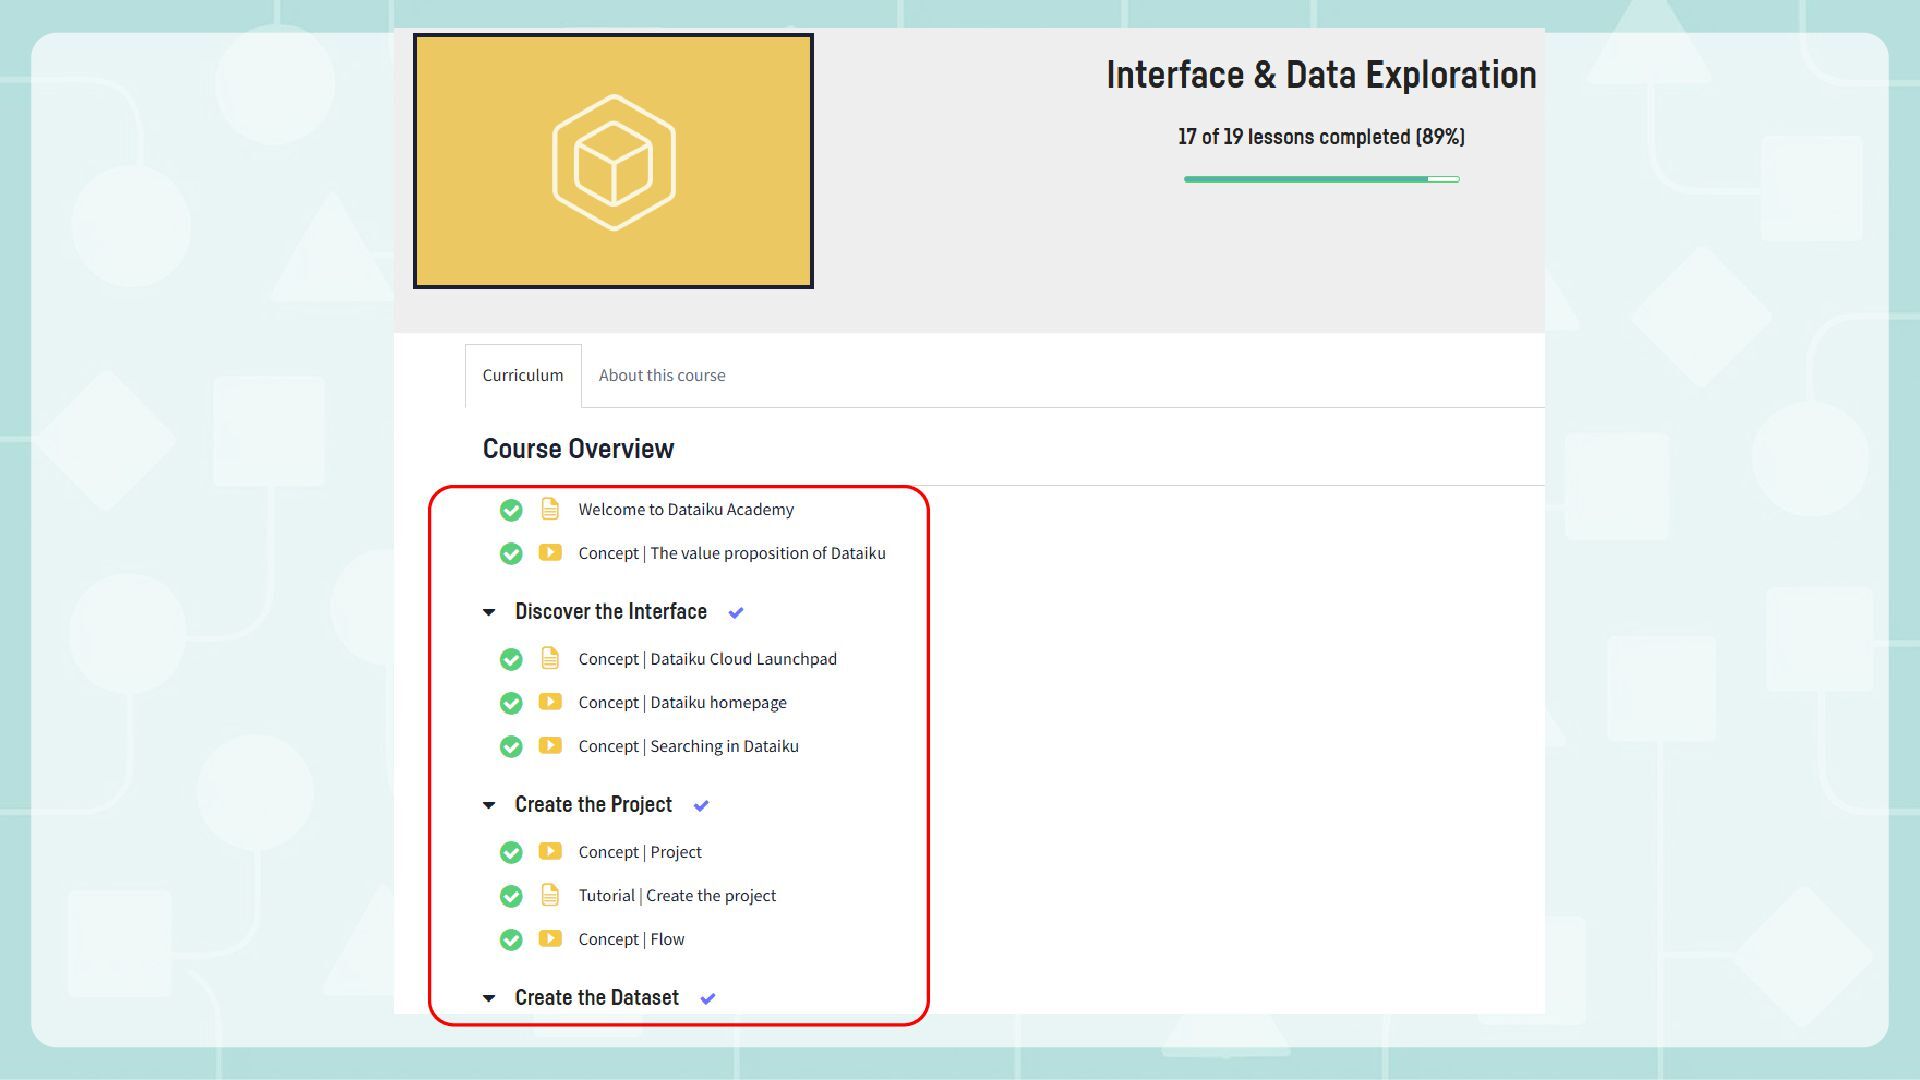Click video icon of Concept | Flow
The width and height of the screenshot is (1920, 1080).
point(550,938)
